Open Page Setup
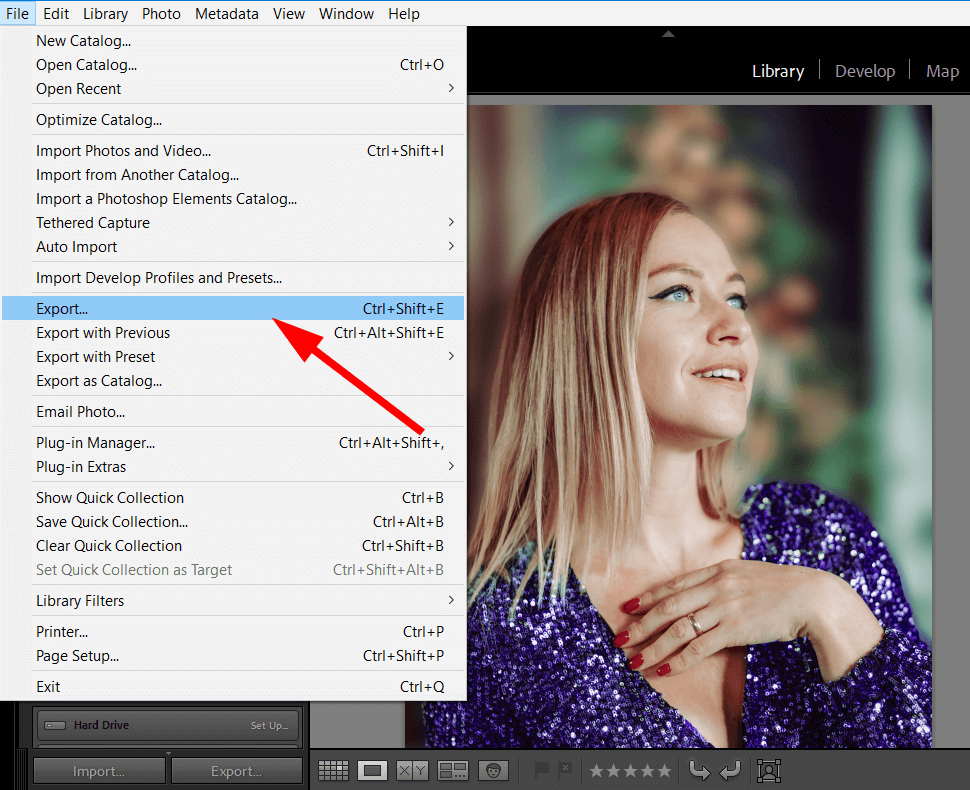Image resolution: width=970 pixels, height=790 pixels. [x=233, y=656]
